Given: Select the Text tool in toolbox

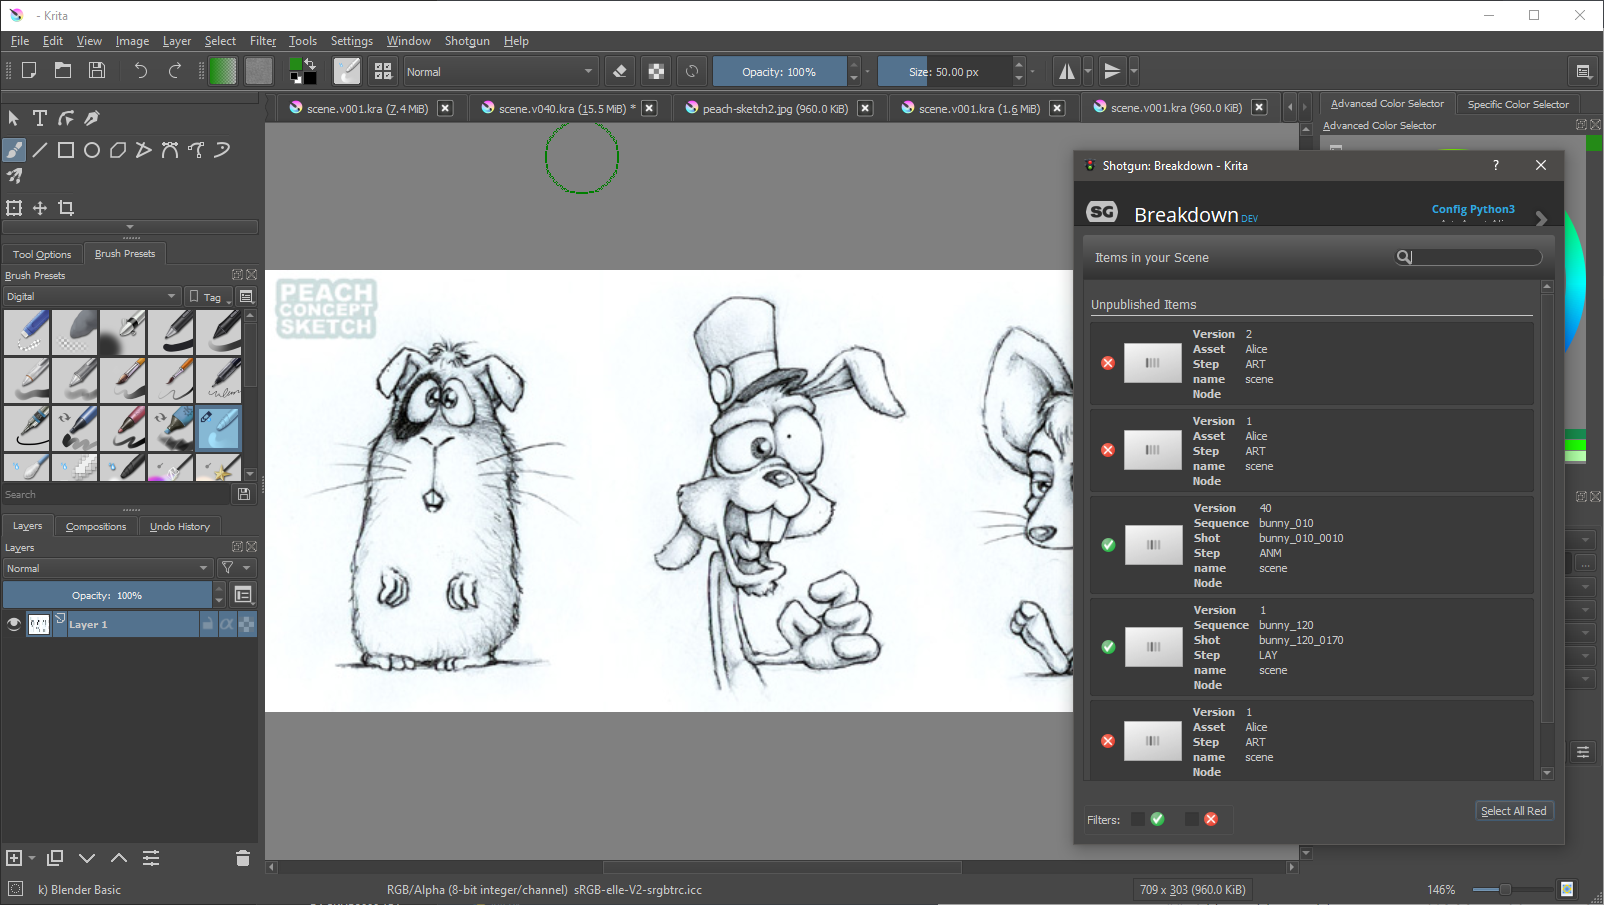Looking at the screenshot, I should (x=40, y=118).
